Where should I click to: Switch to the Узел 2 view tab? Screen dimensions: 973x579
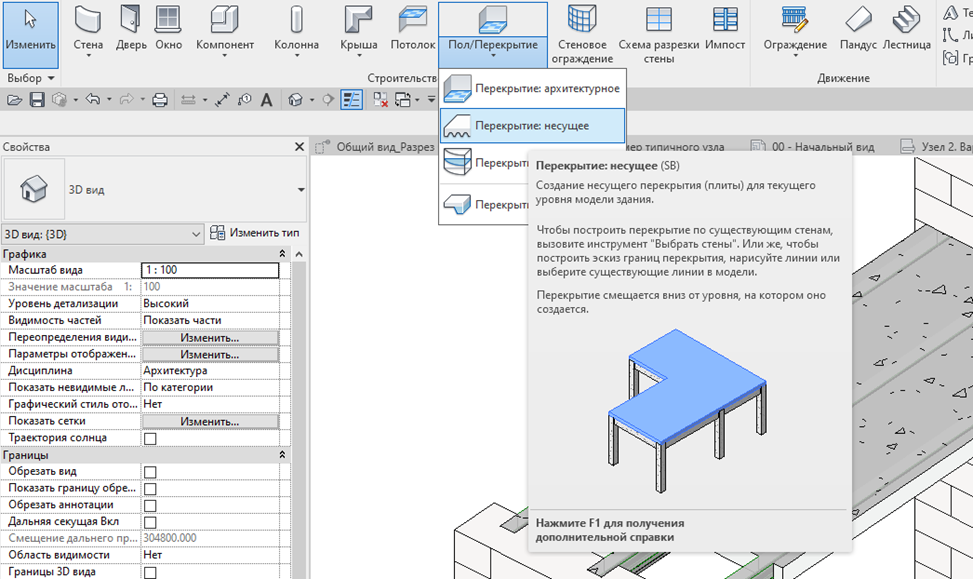click(936, 147)
